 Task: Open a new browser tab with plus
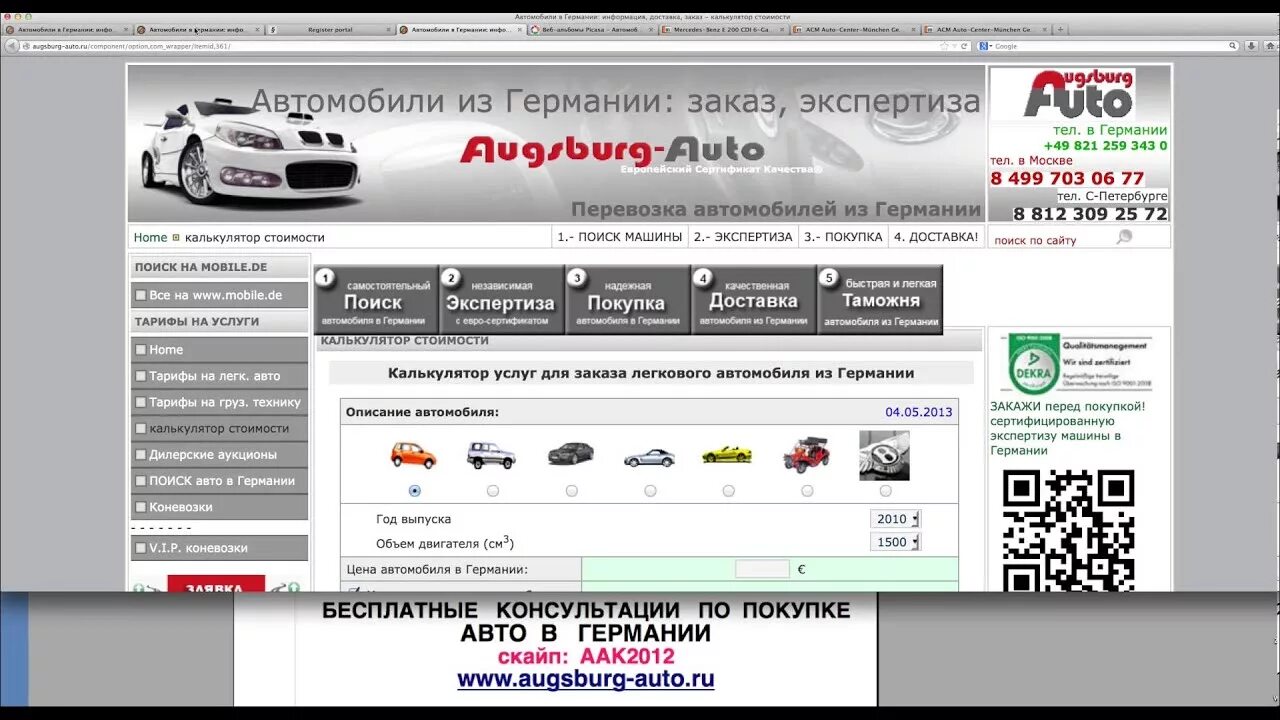click(1058, 30)
